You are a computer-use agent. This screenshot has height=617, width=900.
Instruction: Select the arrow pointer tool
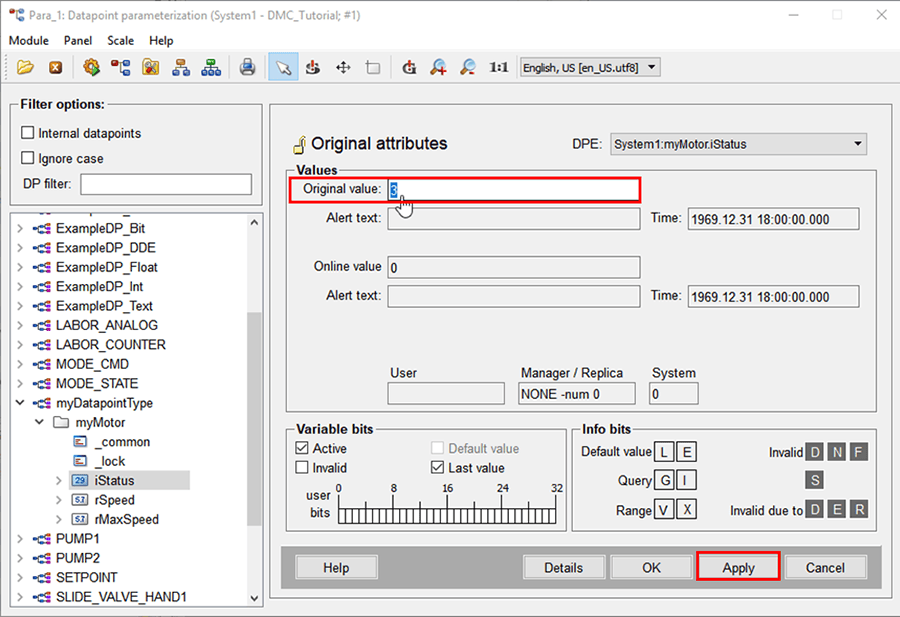(283, 68)
